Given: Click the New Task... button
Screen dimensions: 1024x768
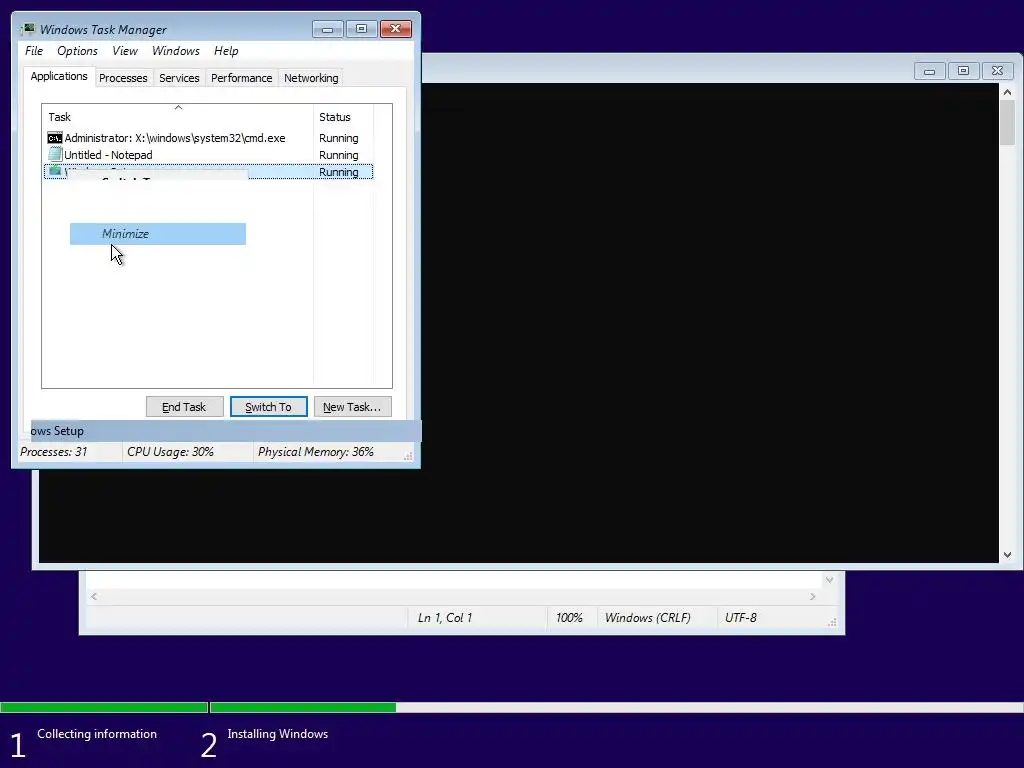Looking at the screenshot, I should pyautogui.click(x=353, y=407).
